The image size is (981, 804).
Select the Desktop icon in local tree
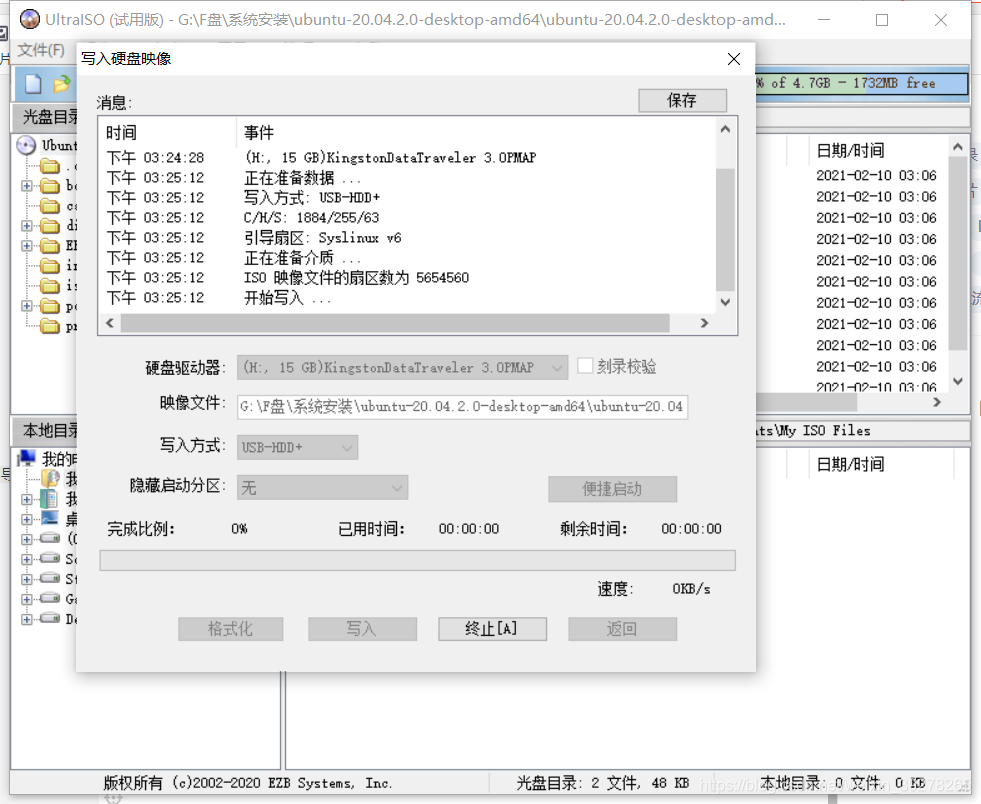[x=49, y=518]
